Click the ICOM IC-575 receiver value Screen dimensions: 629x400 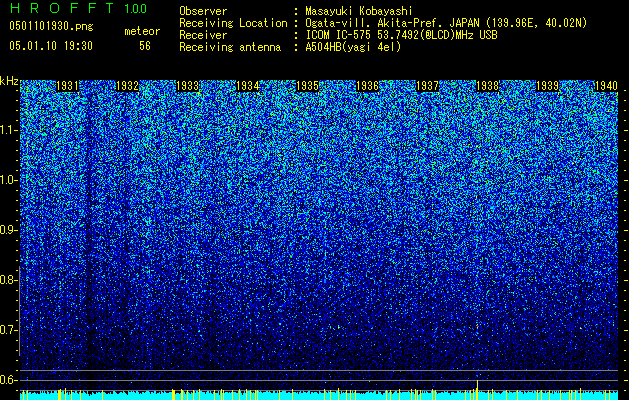[401, 35]
